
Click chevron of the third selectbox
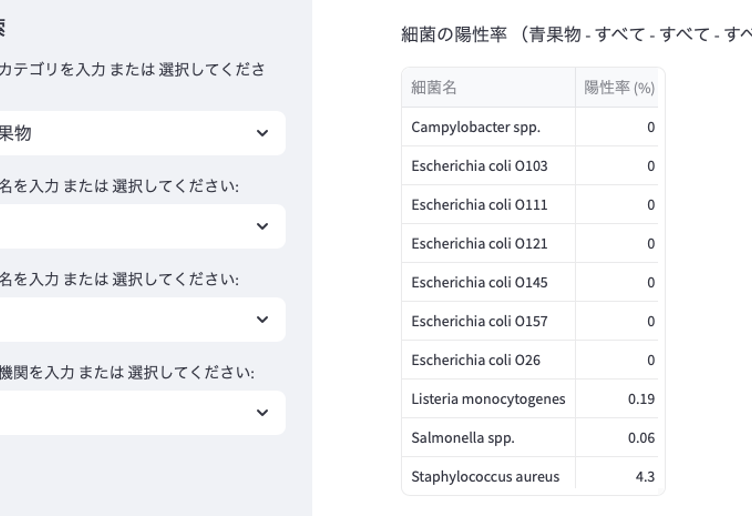coord(262,319)
